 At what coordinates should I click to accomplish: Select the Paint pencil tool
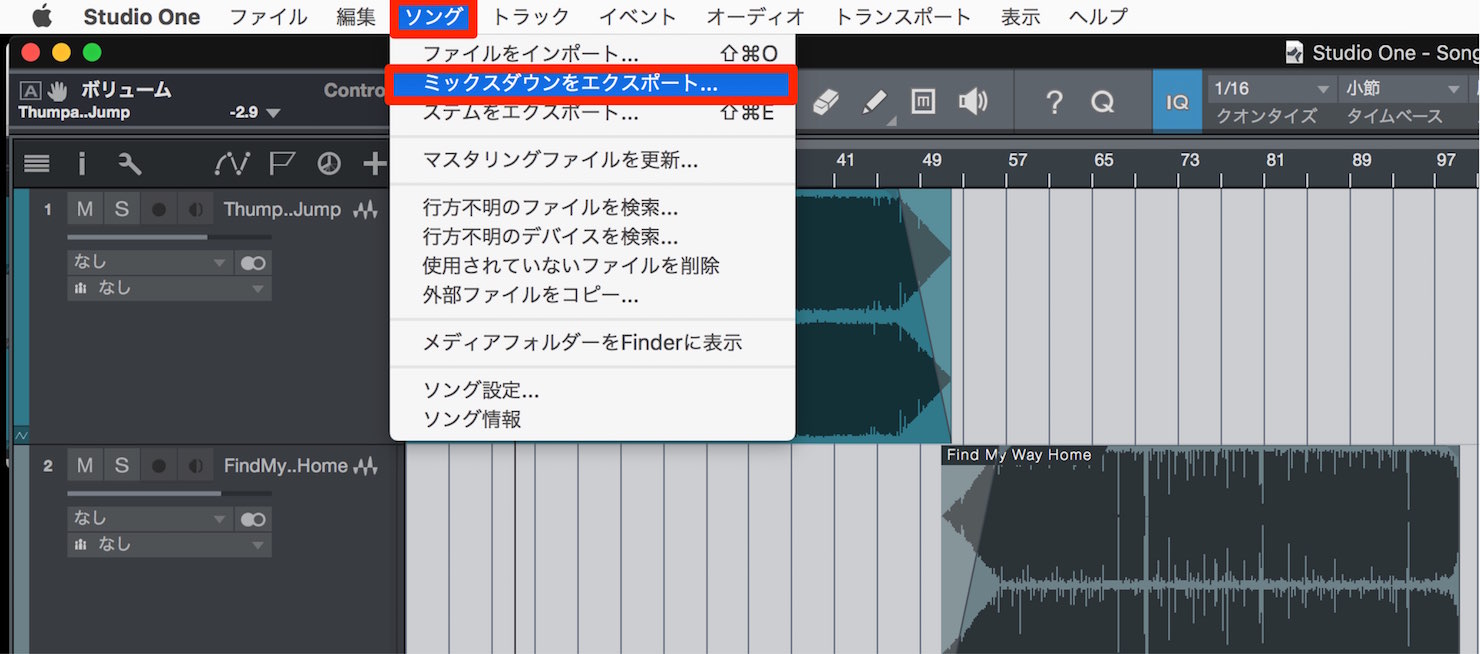(873, 101)
